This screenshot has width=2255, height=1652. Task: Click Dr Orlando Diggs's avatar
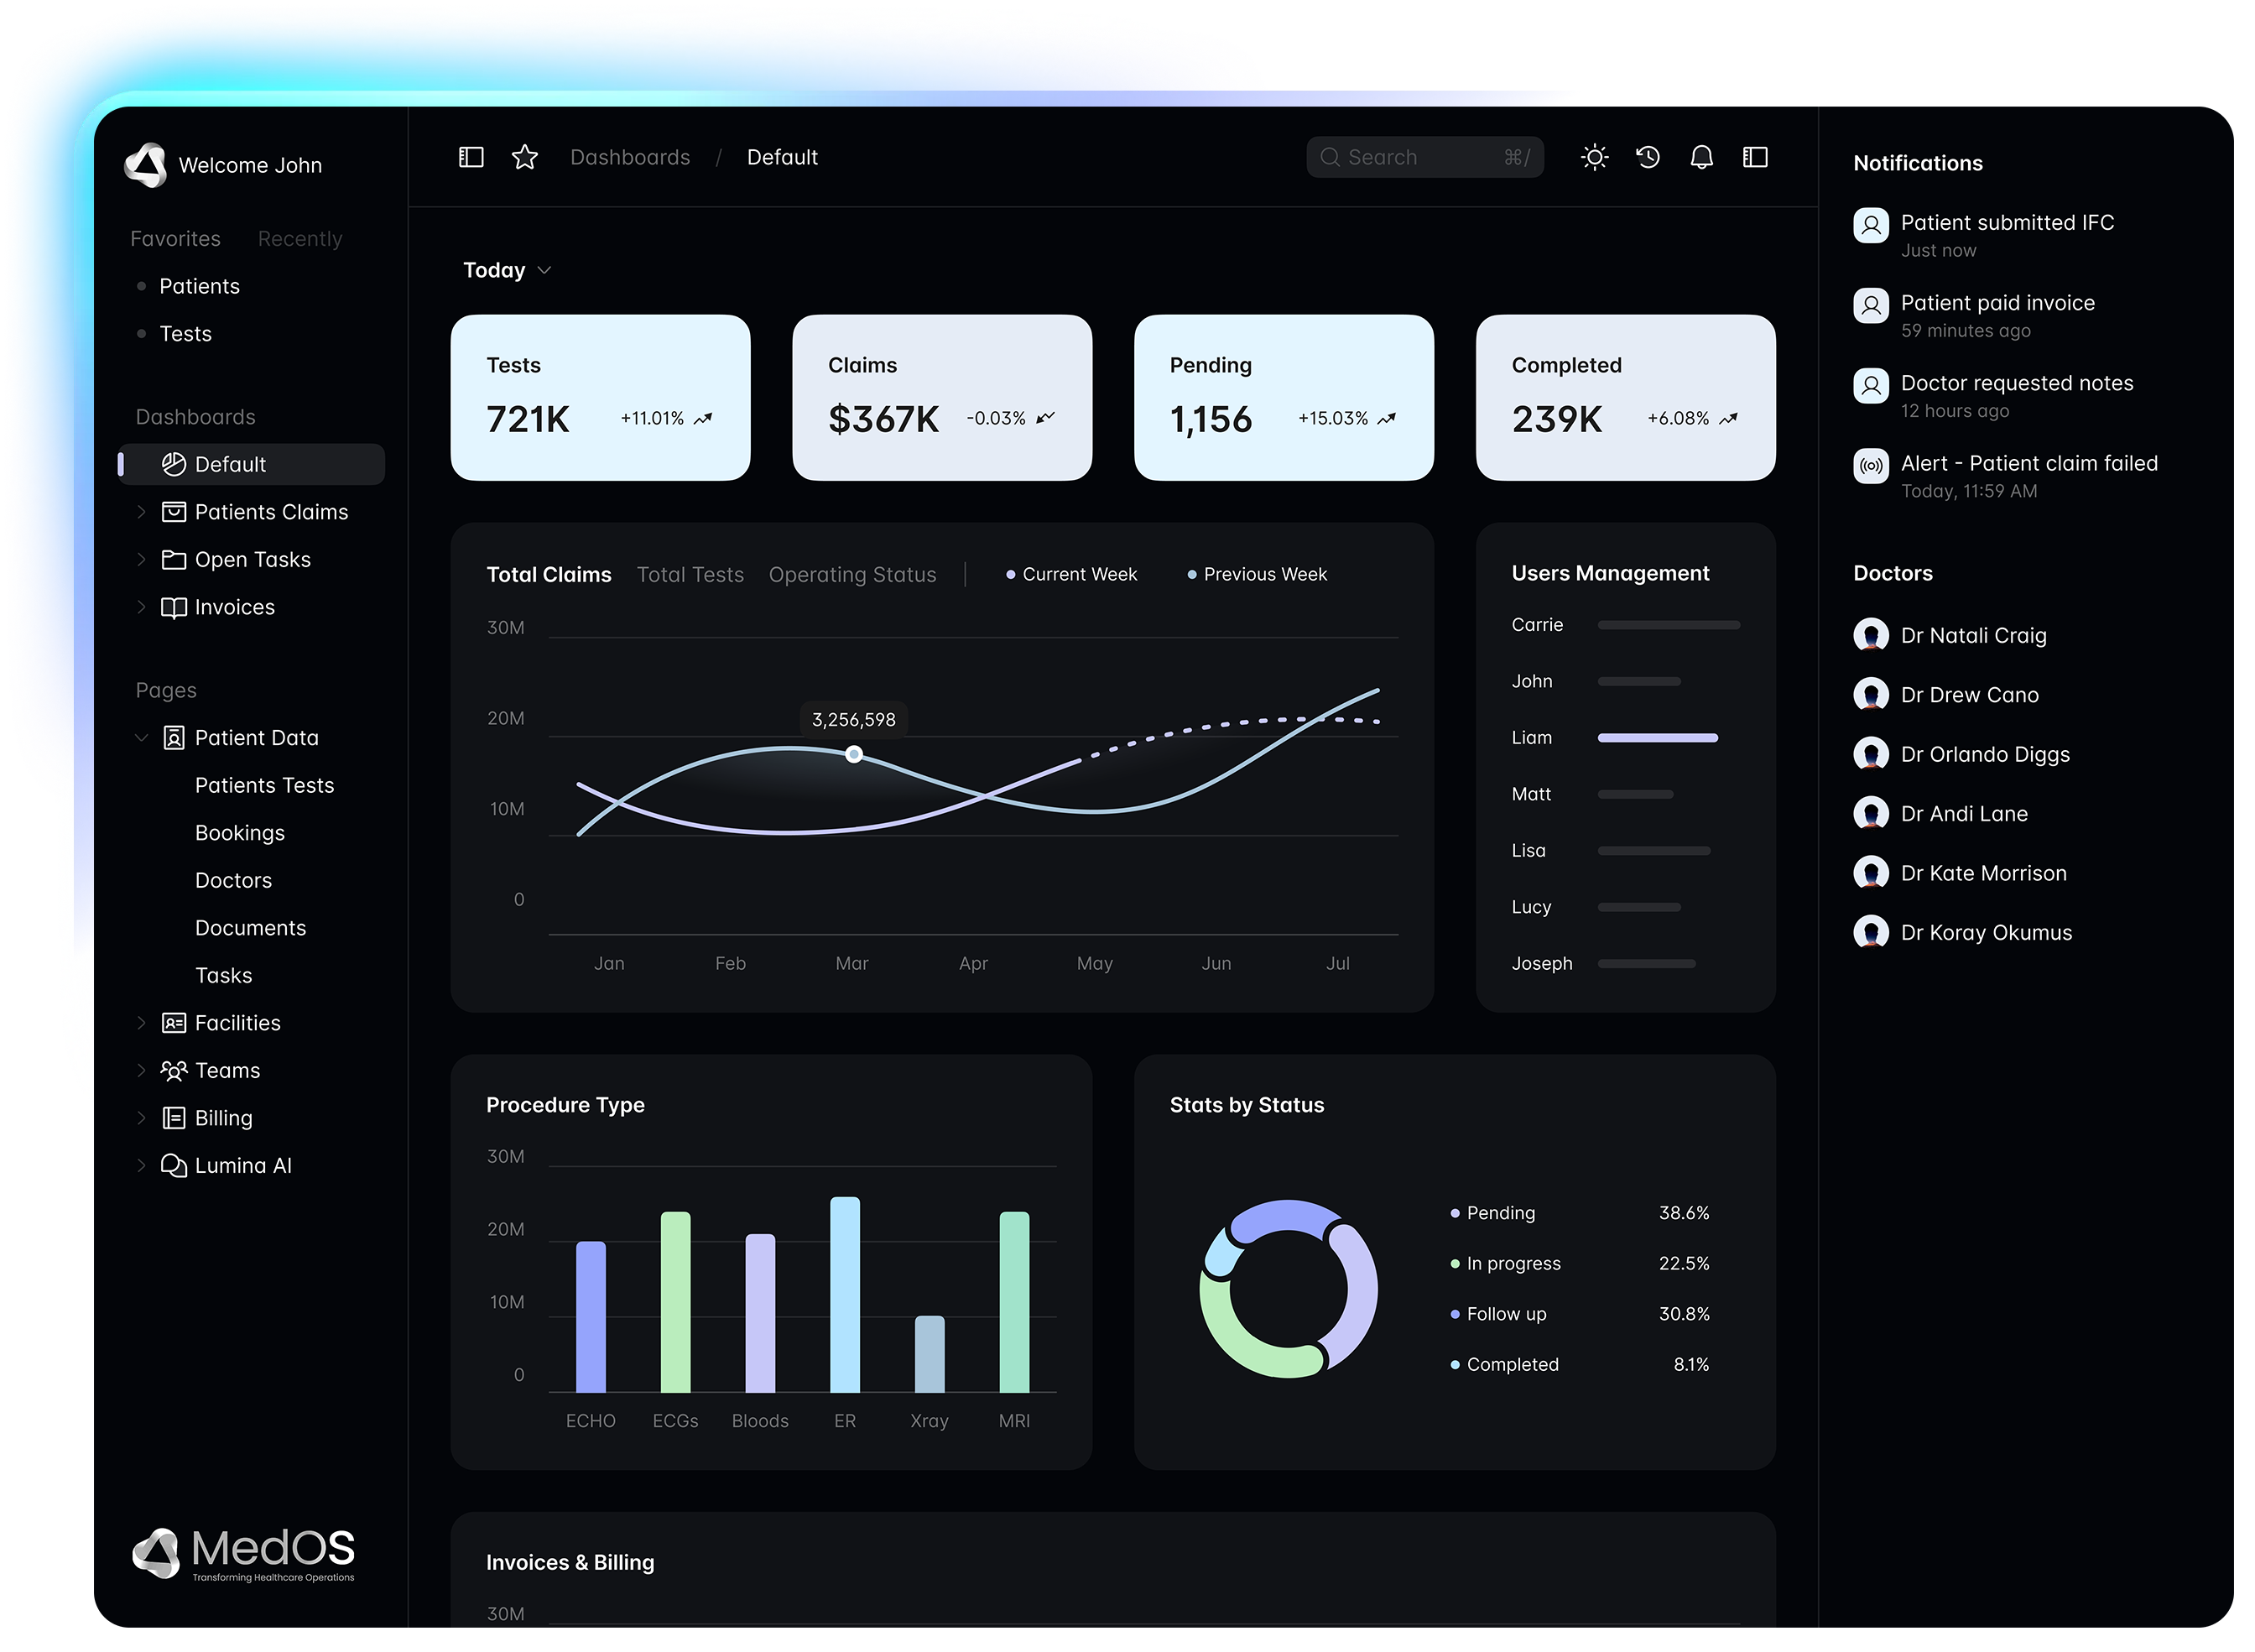coord(1870,754)
